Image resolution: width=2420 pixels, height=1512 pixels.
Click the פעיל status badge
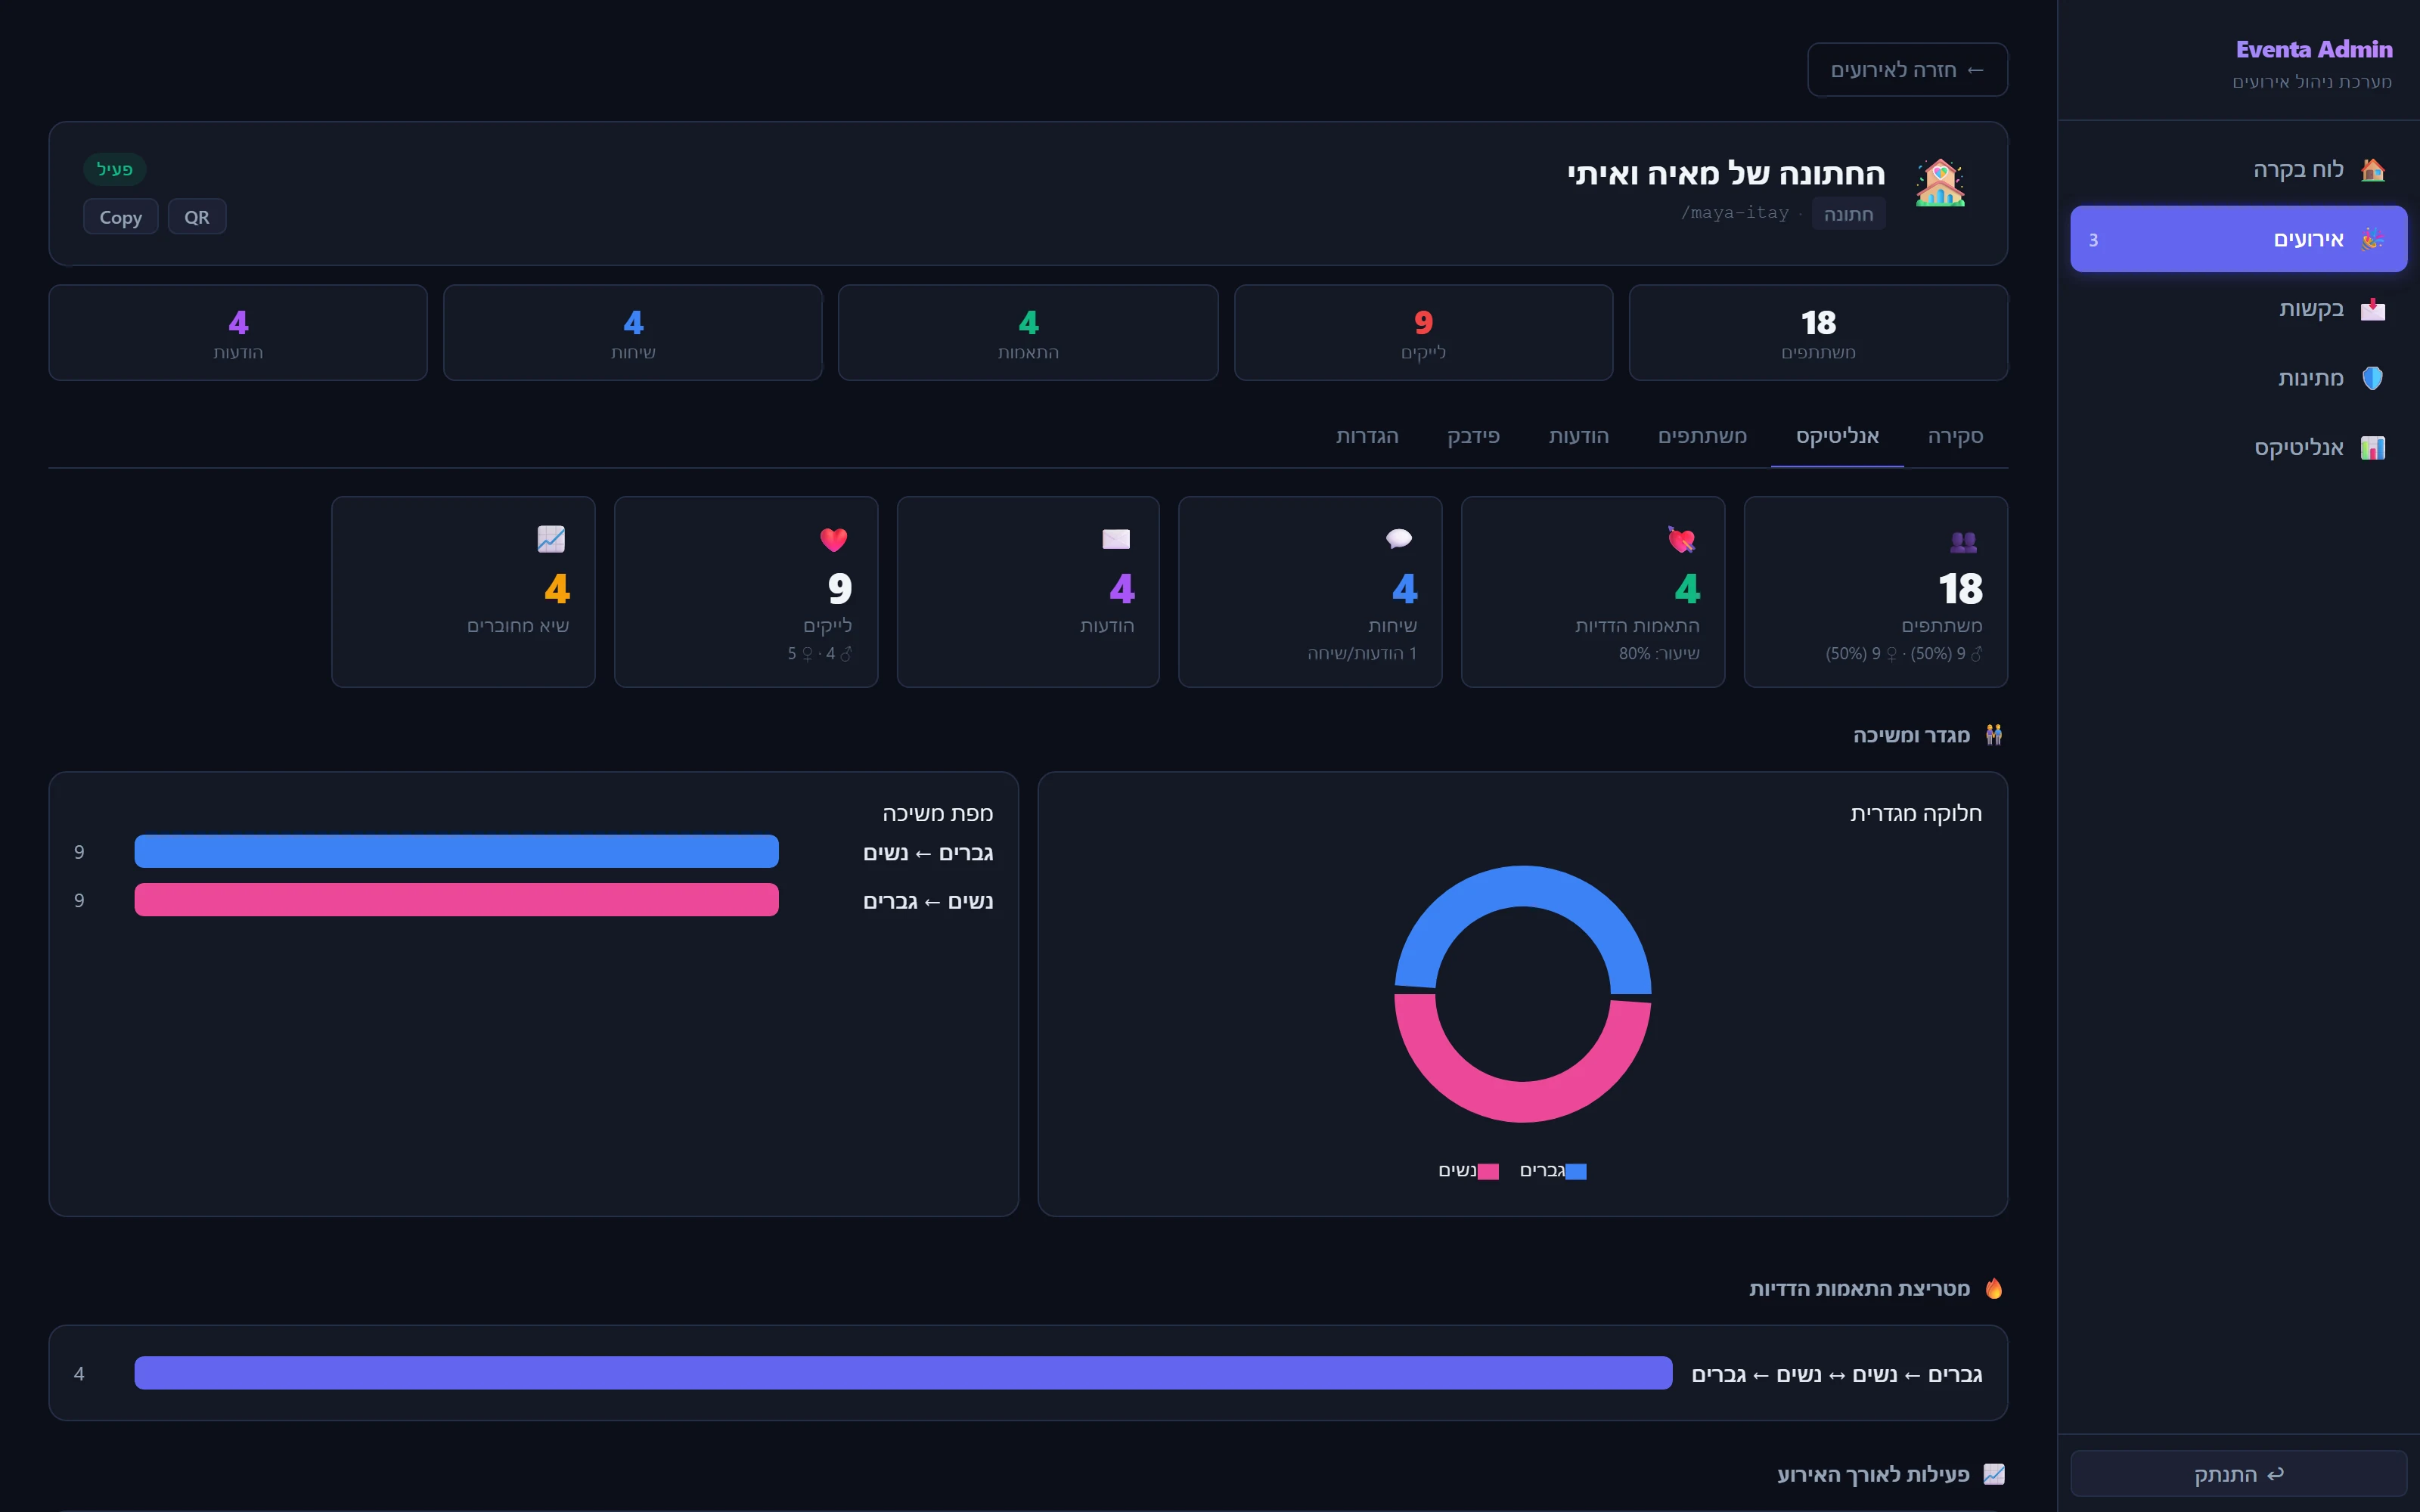pyautogui.click(x=115, y=169)
